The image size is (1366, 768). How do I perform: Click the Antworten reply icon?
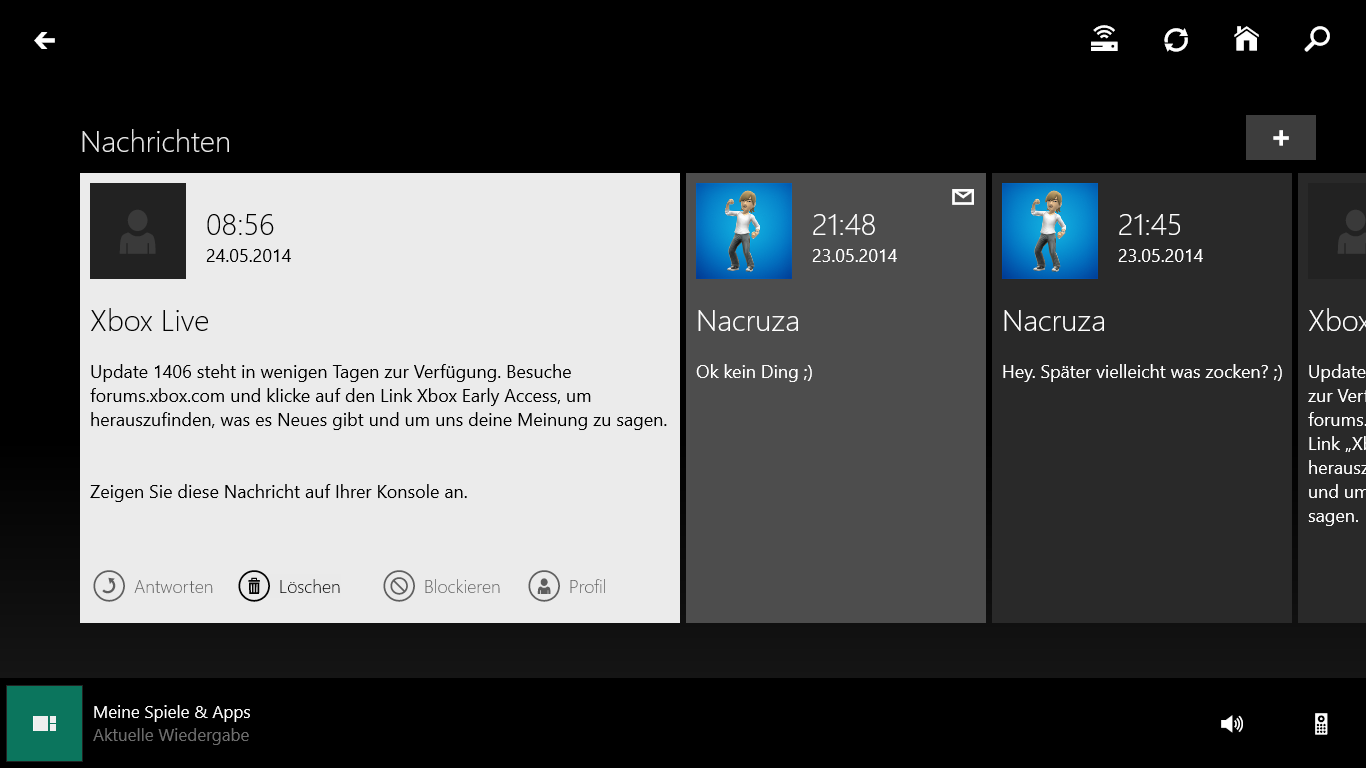[109, 586]
